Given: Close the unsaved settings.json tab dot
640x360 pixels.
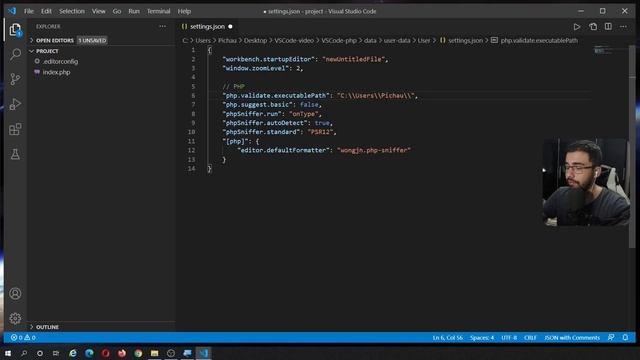Looking at the screenshot, I should [x=230, y=27].
